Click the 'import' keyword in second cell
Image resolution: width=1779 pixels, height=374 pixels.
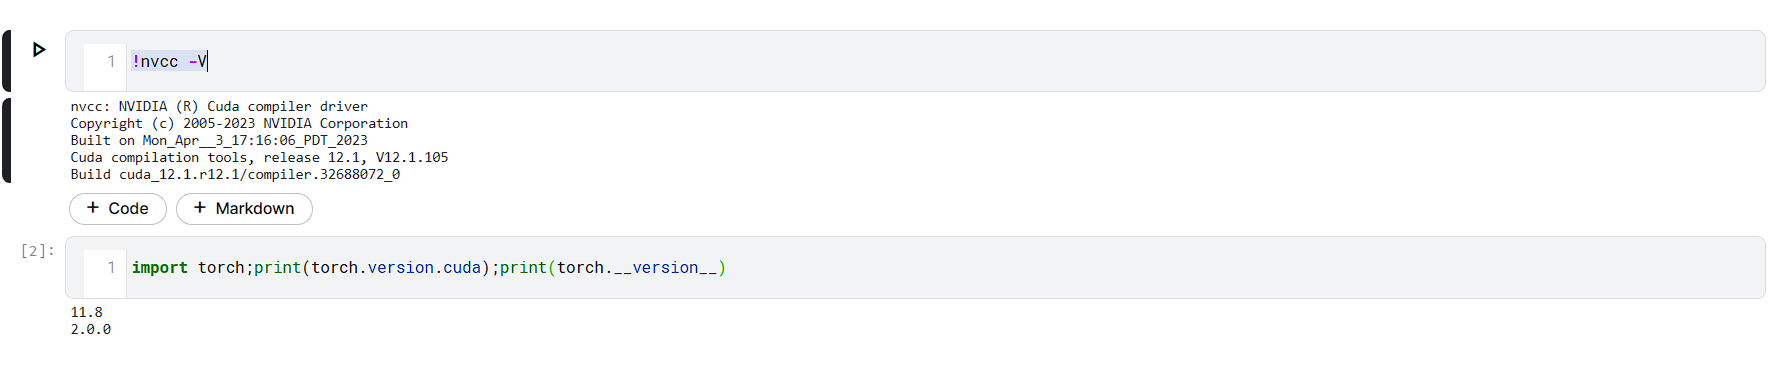(x=160, y=267)
